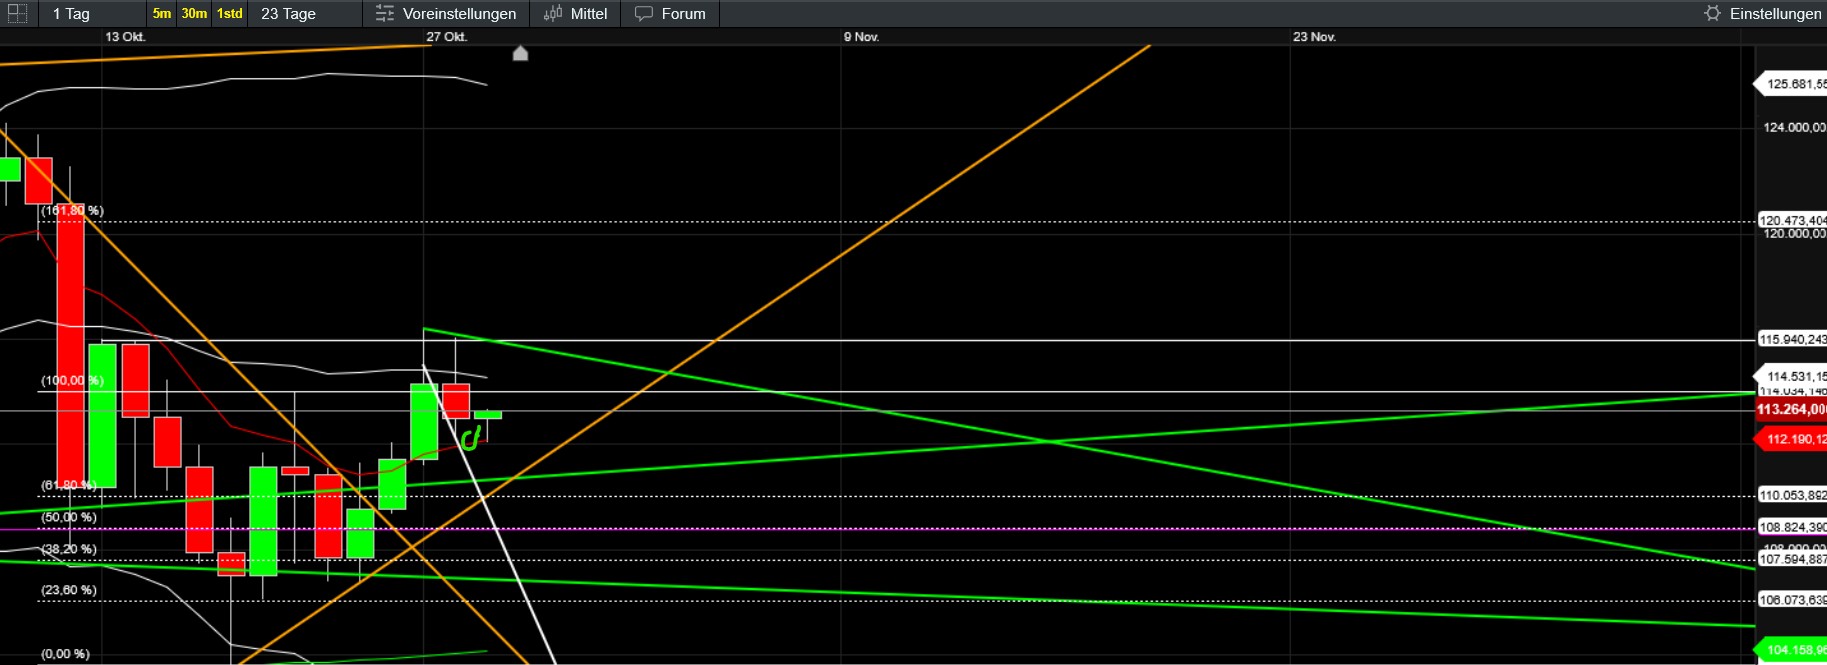Toggle the 5m timeframe
This screenshot has width=1827, height=665.
[162, 13]
